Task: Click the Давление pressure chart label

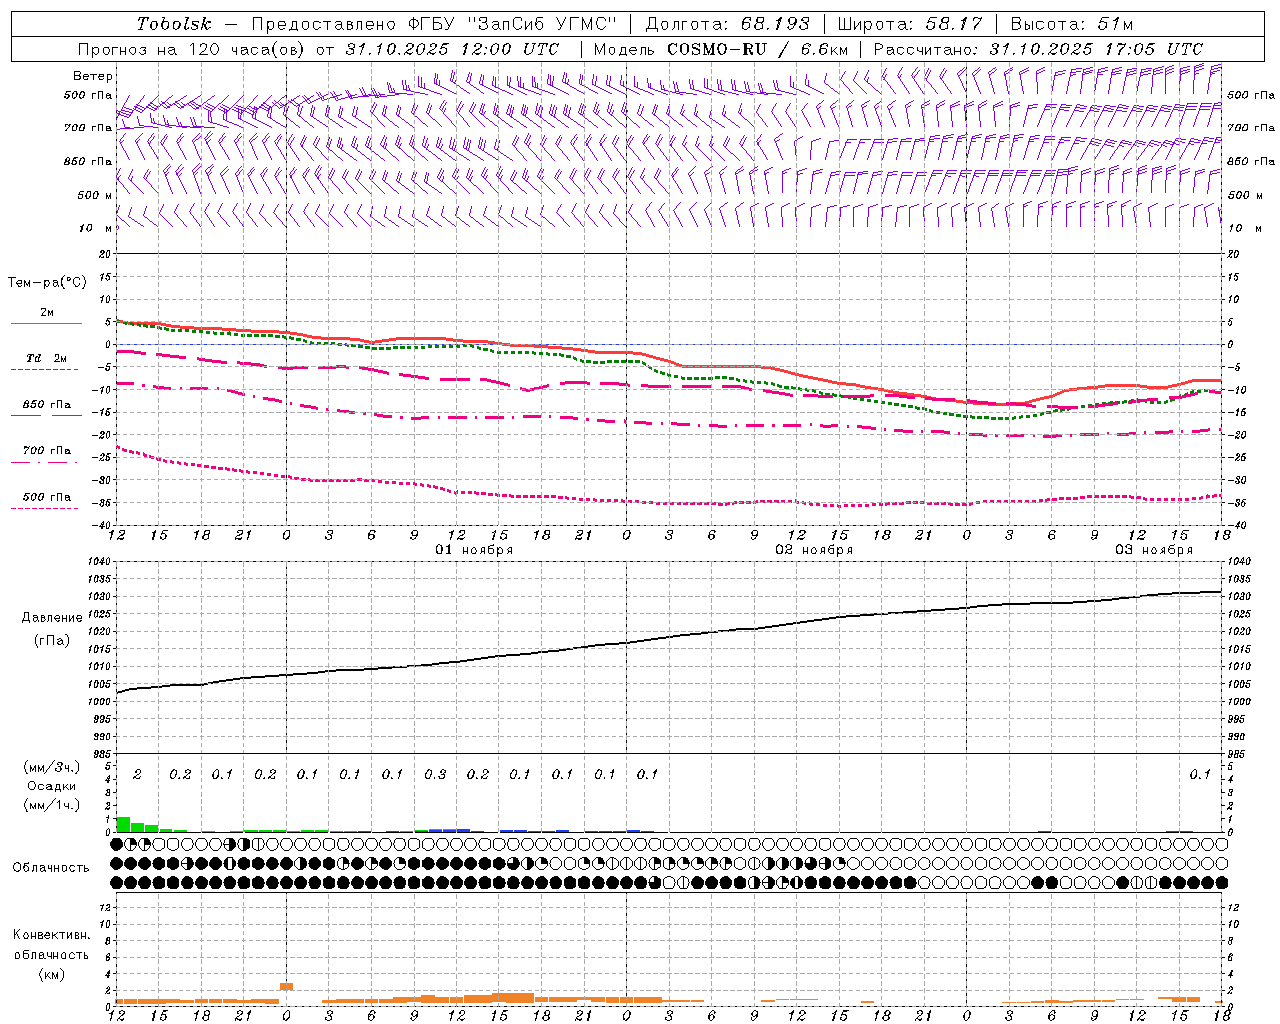Action: (x=52, y=618)
